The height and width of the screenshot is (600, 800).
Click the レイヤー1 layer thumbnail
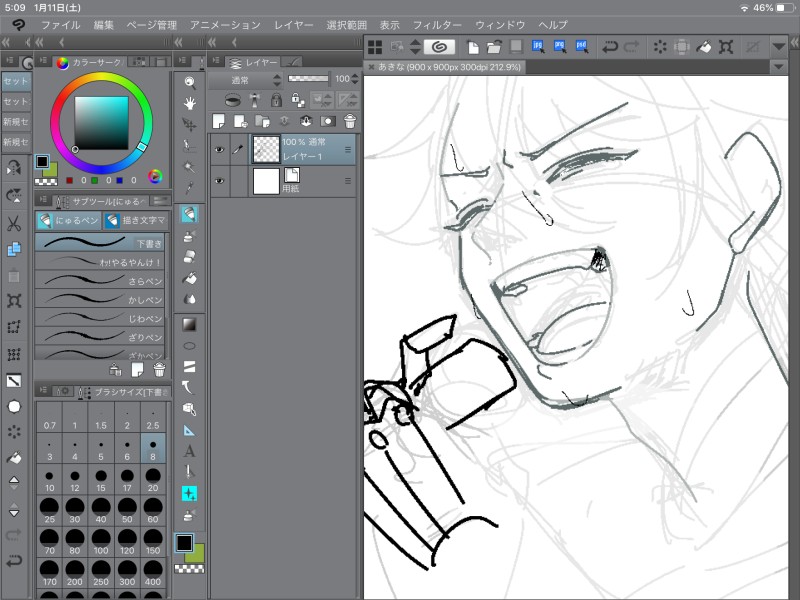pos(266,149)
